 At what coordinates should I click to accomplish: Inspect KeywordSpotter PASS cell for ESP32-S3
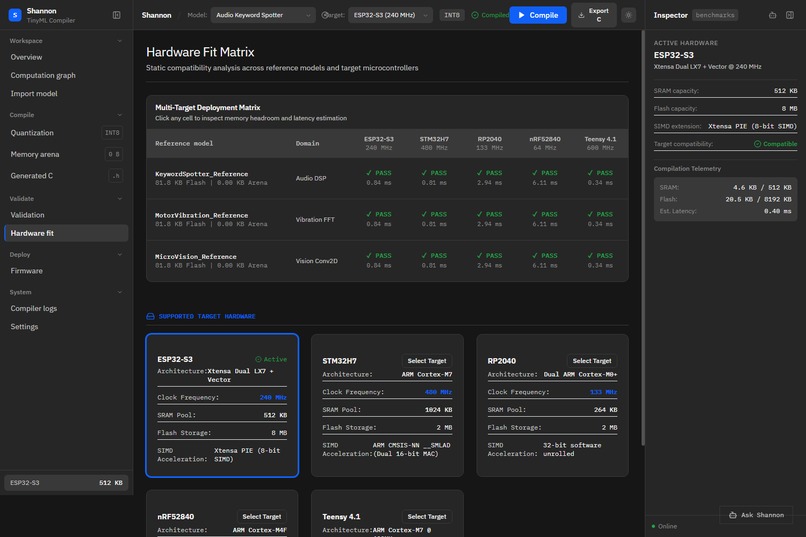(x=379, y=178)
